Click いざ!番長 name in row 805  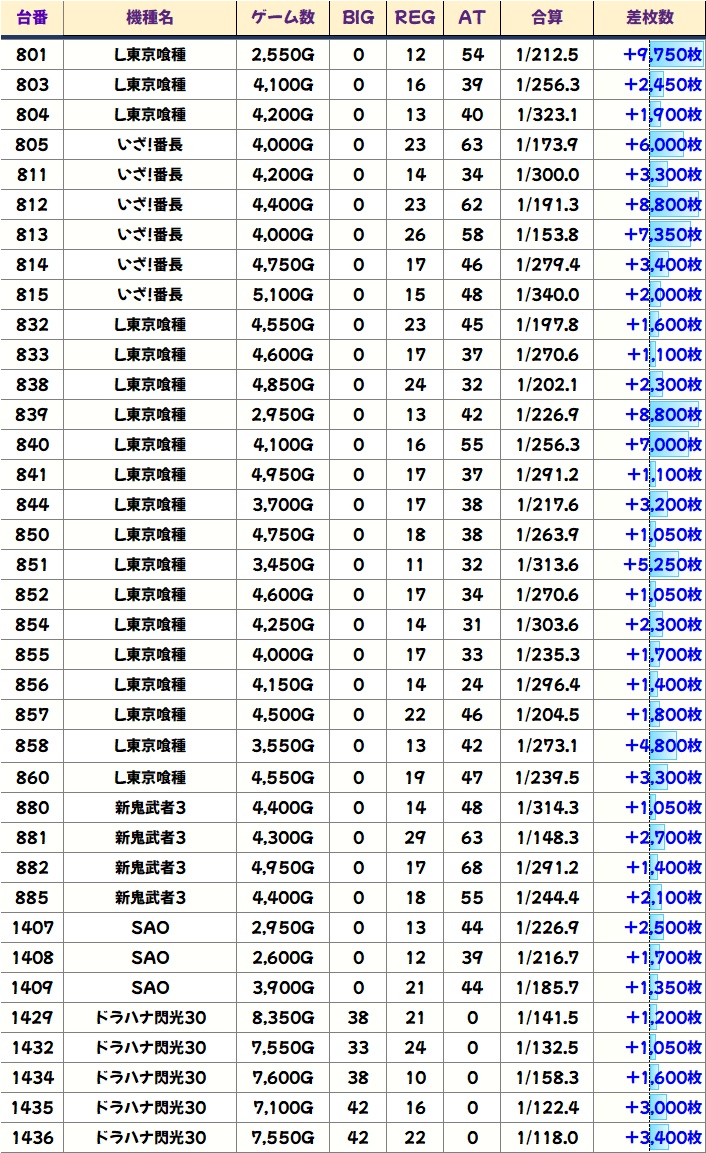(x=150, y=144)
